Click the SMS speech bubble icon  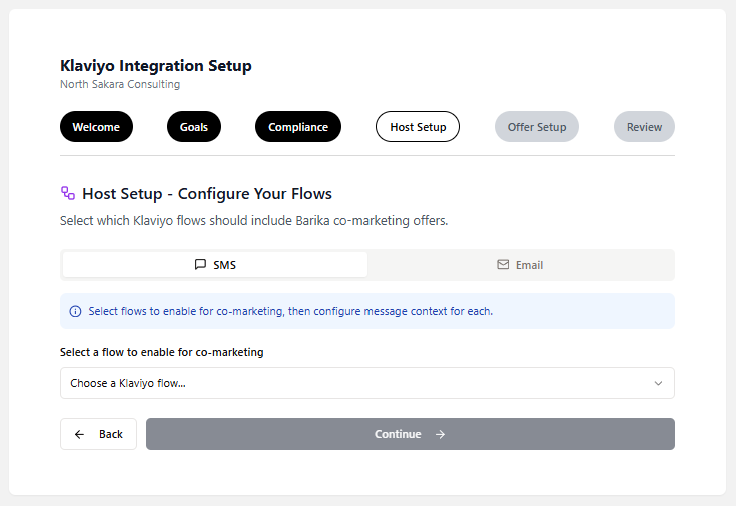click(x=200, y=265)
